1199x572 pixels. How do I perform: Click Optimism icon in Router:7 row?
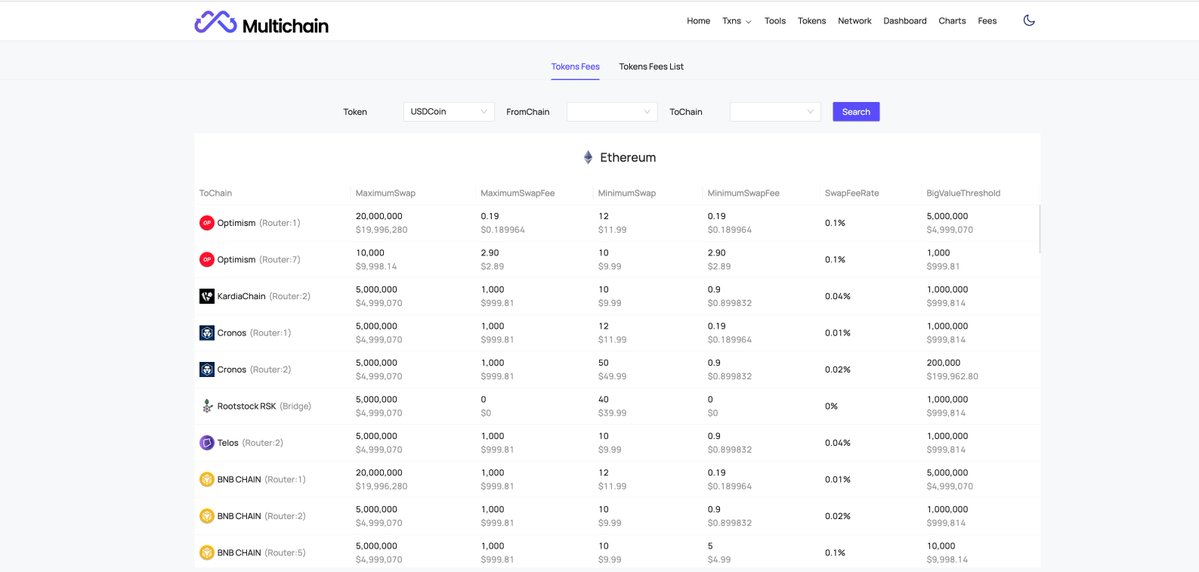tap(206, 259)
